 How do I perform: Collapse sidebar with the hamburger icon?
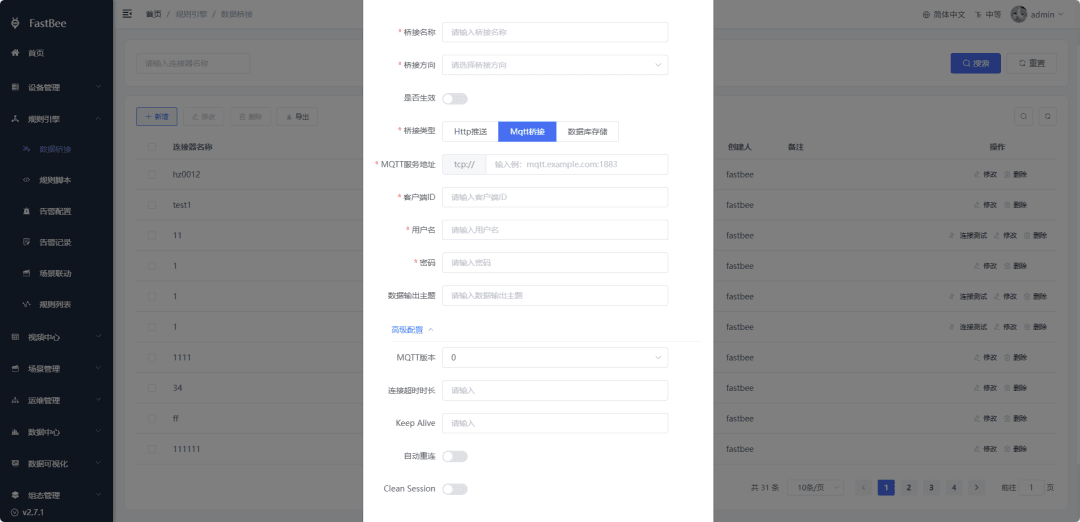(127, 14)
